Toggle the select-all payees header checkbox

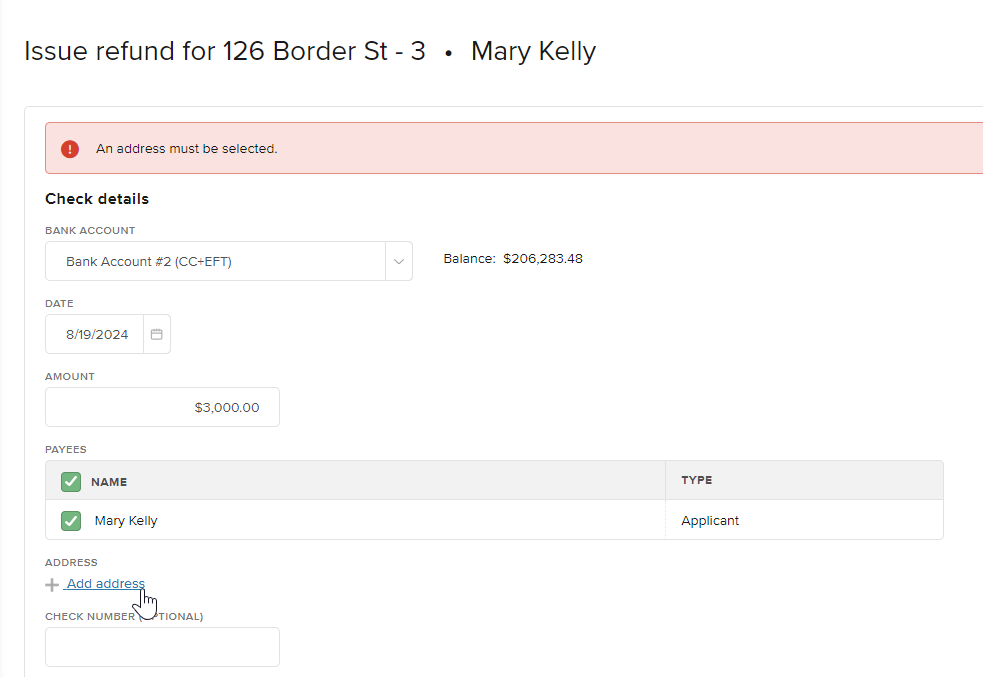pos(71,482)
